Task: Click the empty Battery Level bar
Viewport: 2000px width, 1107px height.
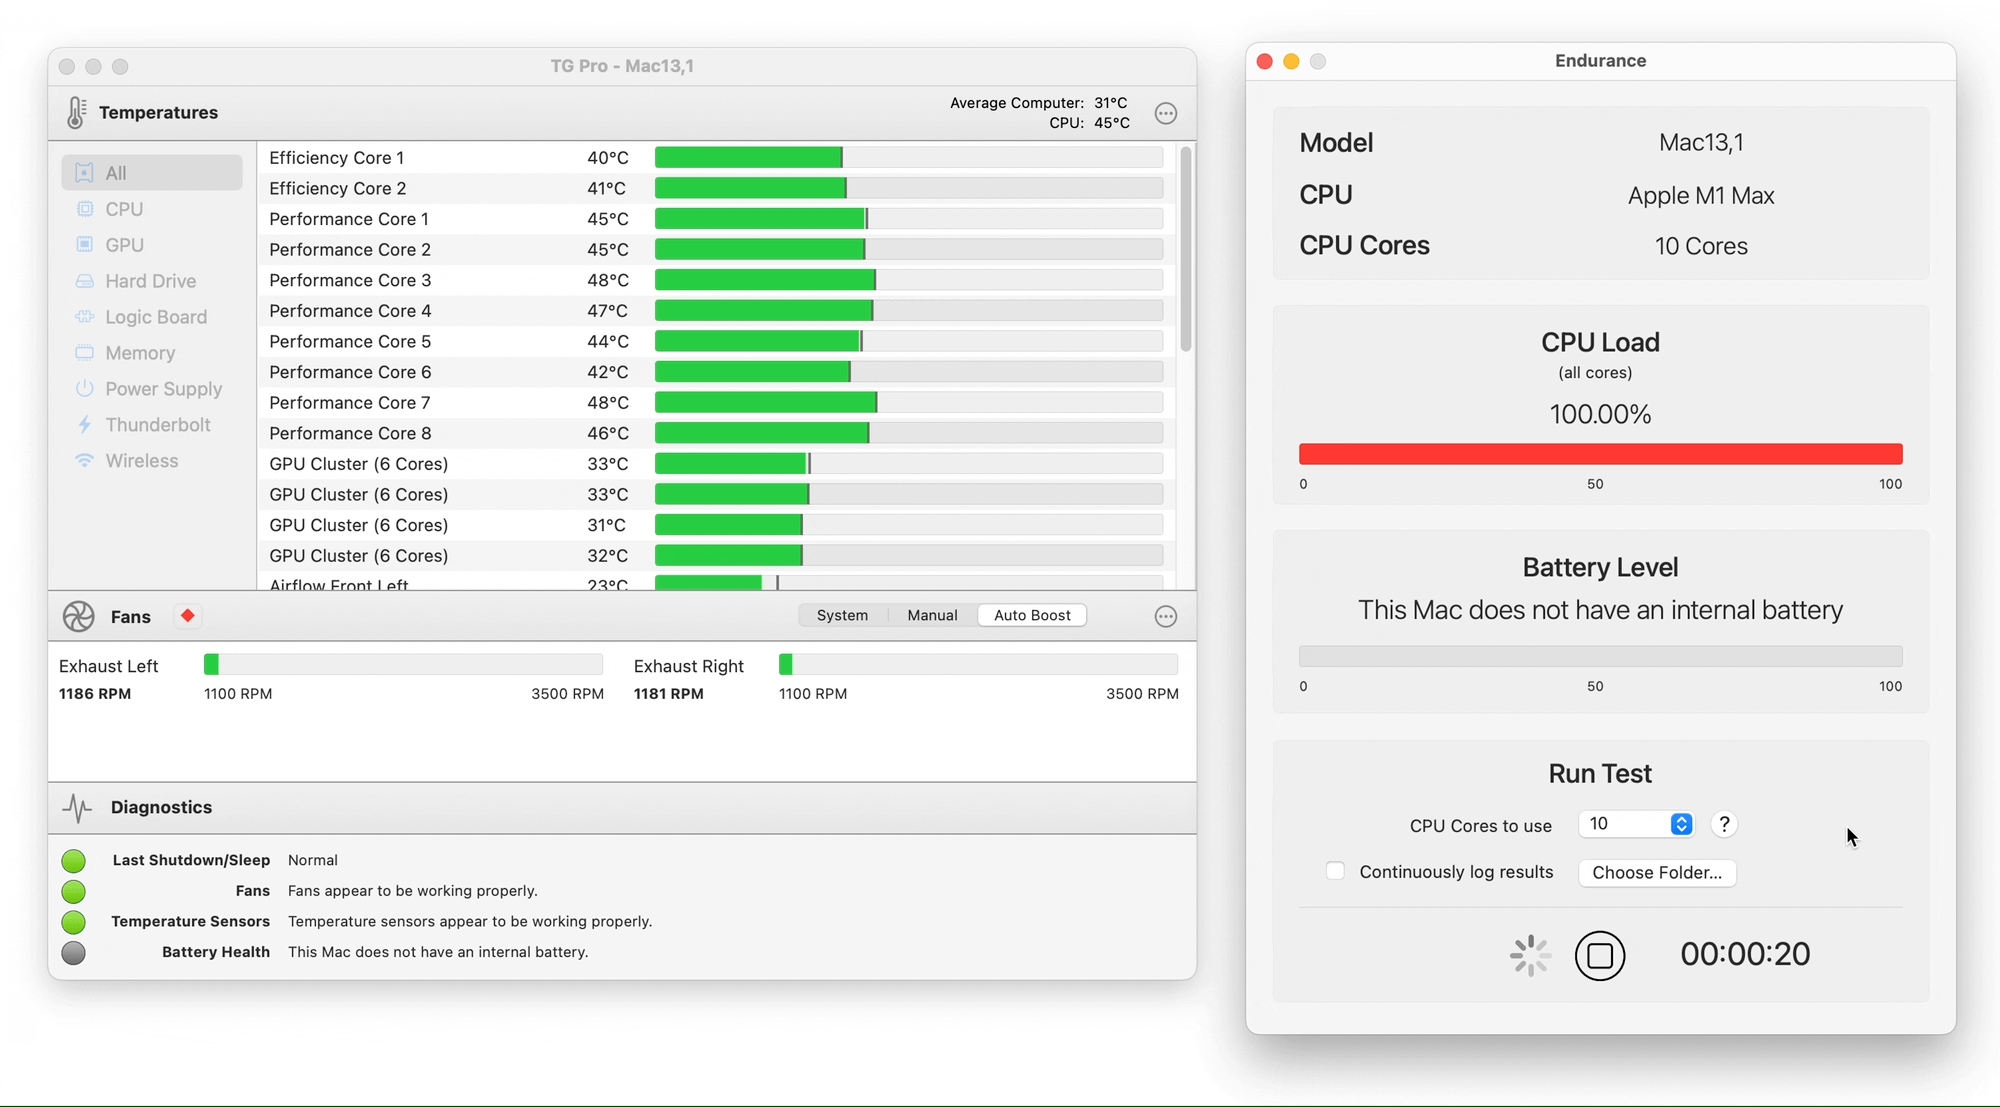Action: pos(1600,656)
